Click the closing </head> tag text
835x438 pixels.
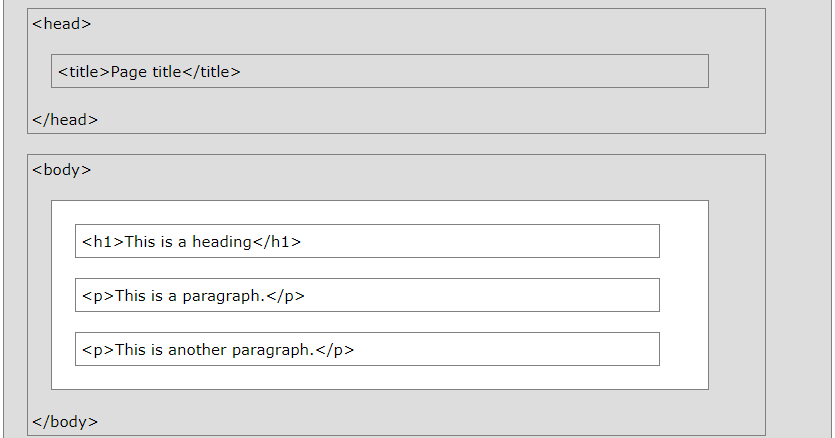[64, 120]
